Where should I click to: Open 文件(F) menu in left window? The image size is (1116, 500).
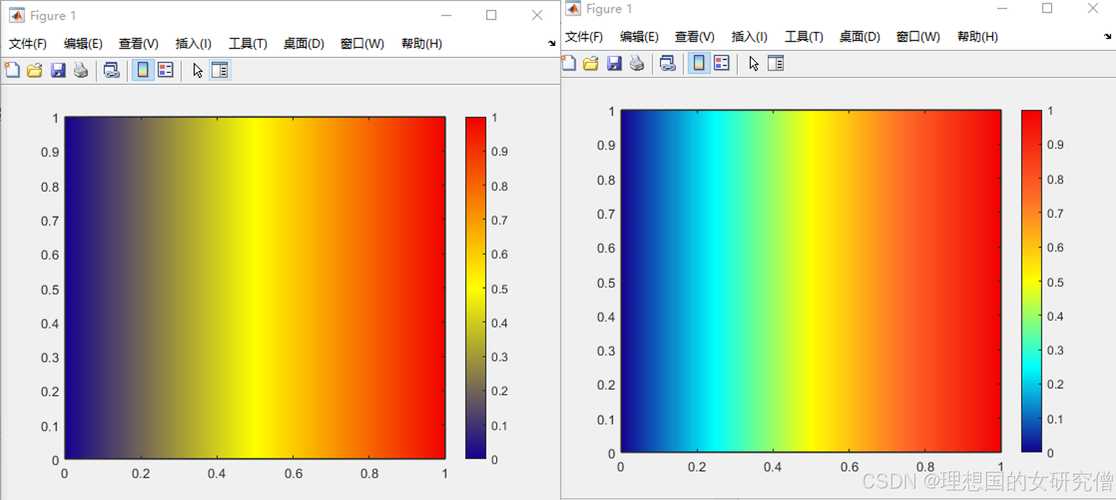[28, 44]
